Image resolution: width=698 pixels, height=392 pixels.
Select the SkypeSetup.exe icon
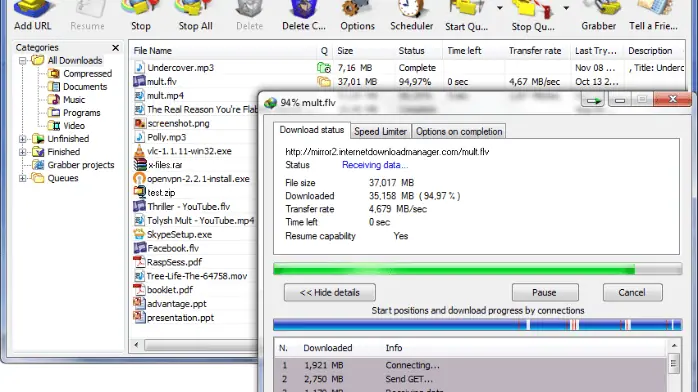[x=139, y=234]
